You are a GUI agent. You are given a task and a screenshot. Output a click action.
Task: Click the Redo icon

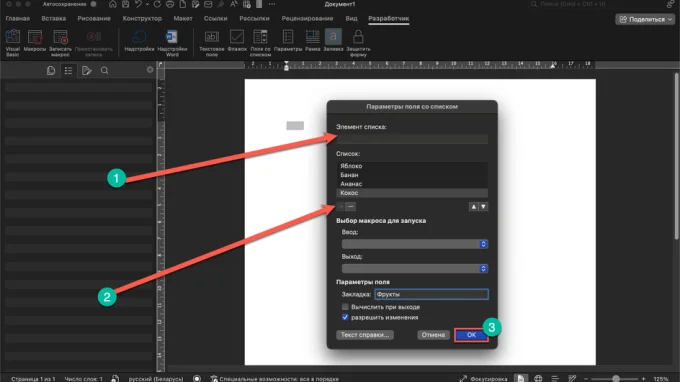tap(157, 4)
